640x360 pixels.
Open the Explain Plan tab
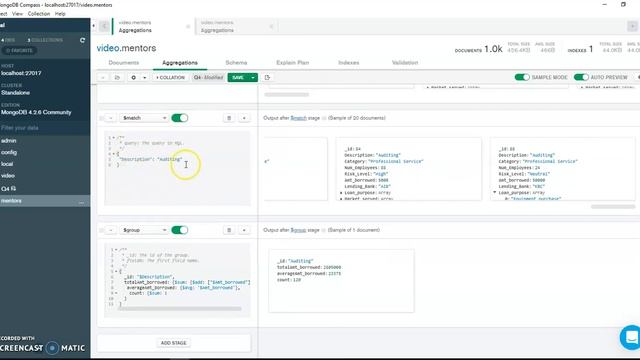click(x=293, y=62)
